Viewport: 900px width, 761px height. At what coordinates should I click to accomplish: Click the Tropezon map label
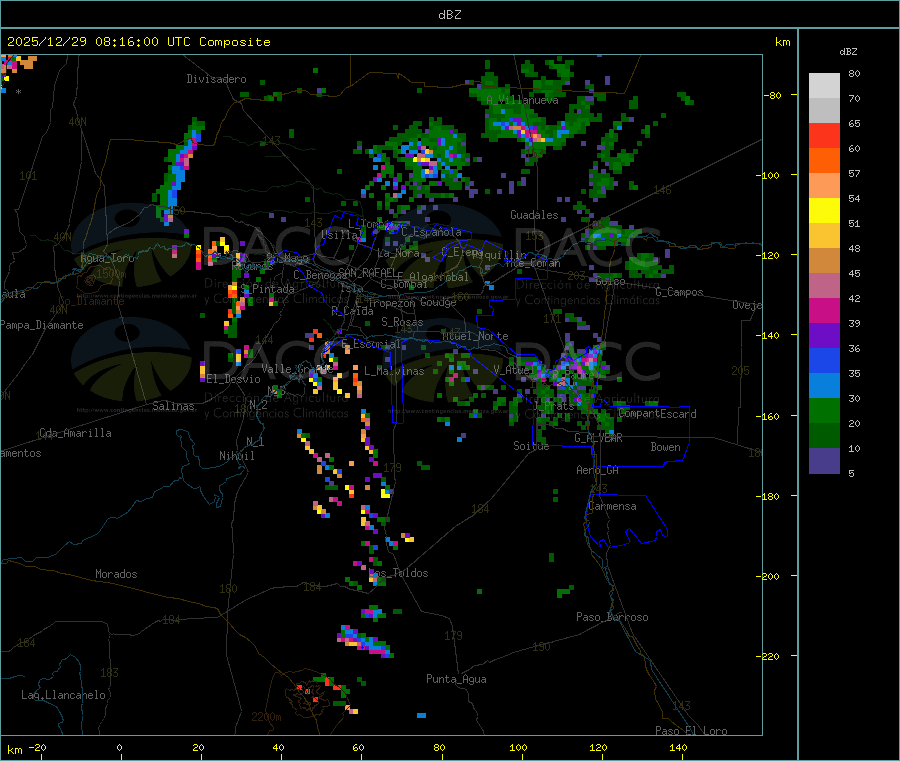tap(392, 302)
